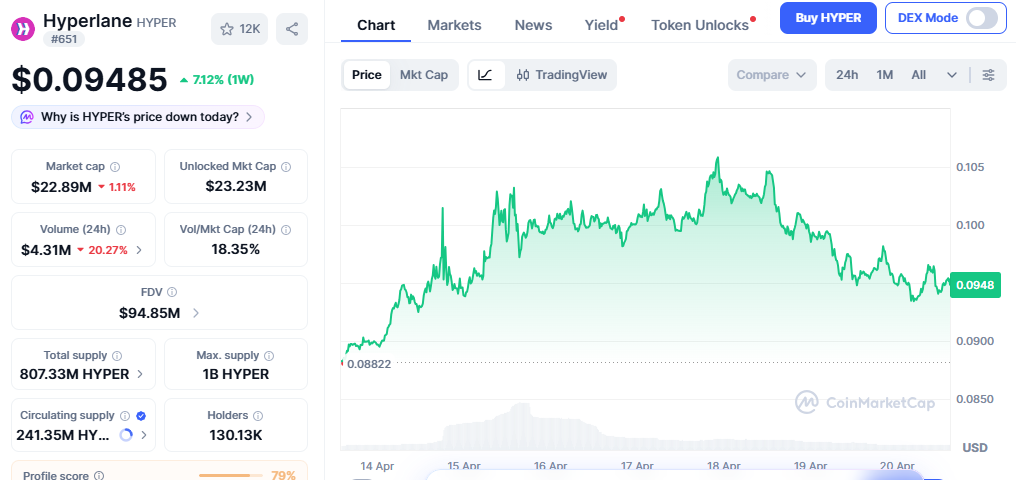The height and width of the screenshot is (480, 1016).
Task: Click the FDV info icon
Action: coord(172,292)
